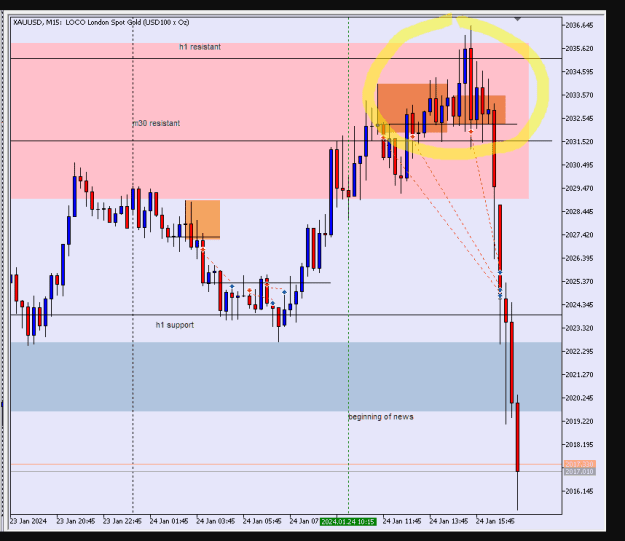Select the small orange rectangle above 24 Jan 03:45

pyautogui.click(x=202, y=220)
